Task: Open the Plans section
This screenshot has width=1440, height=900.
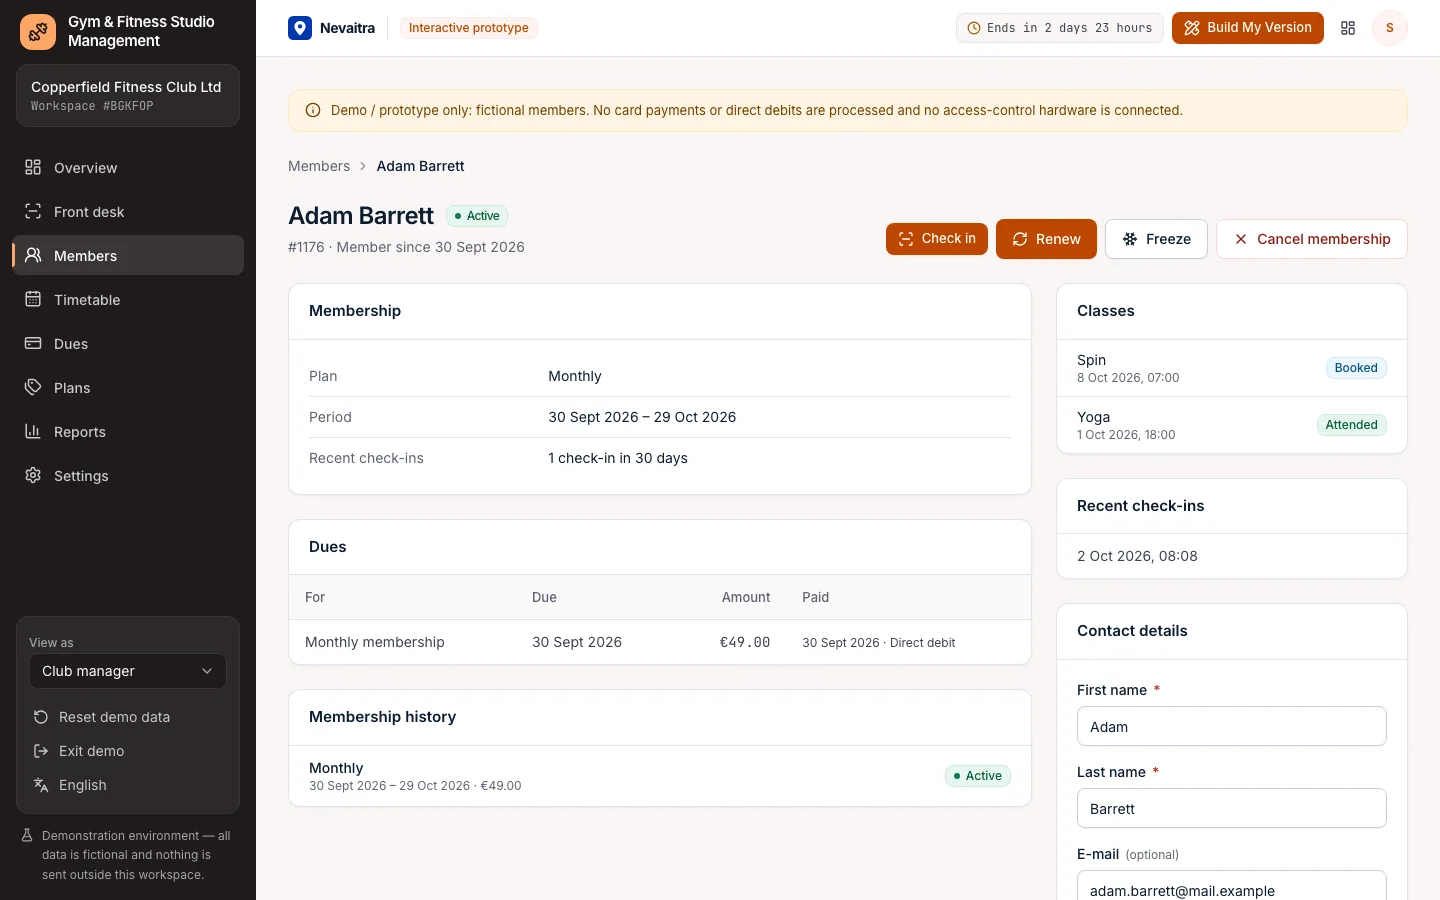Action: point(128,388)
